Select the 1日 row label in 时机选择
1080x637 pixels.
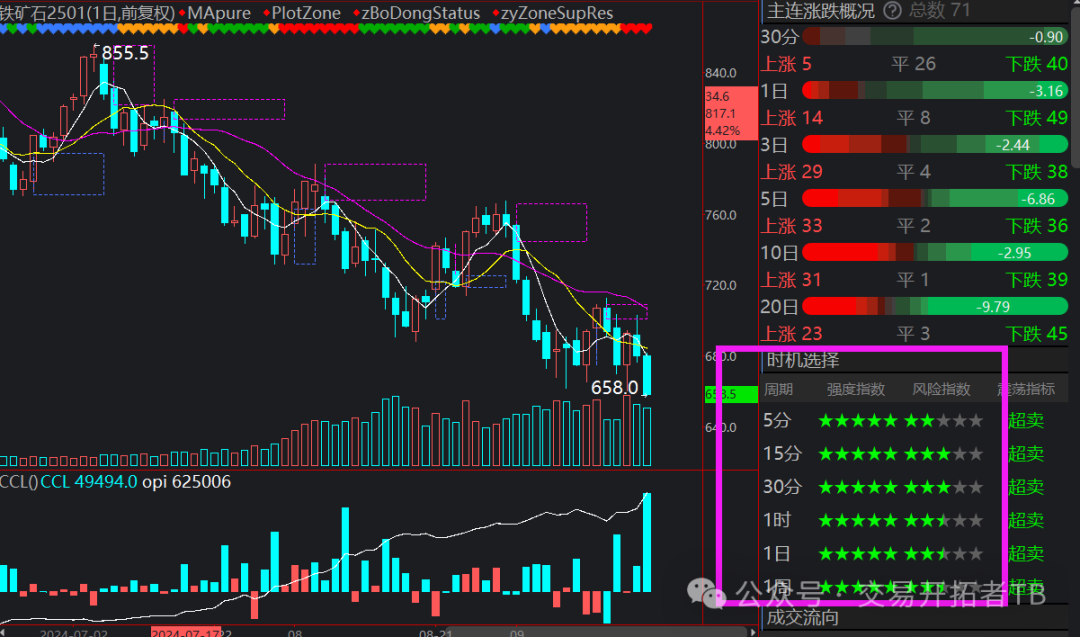(777, 554)
